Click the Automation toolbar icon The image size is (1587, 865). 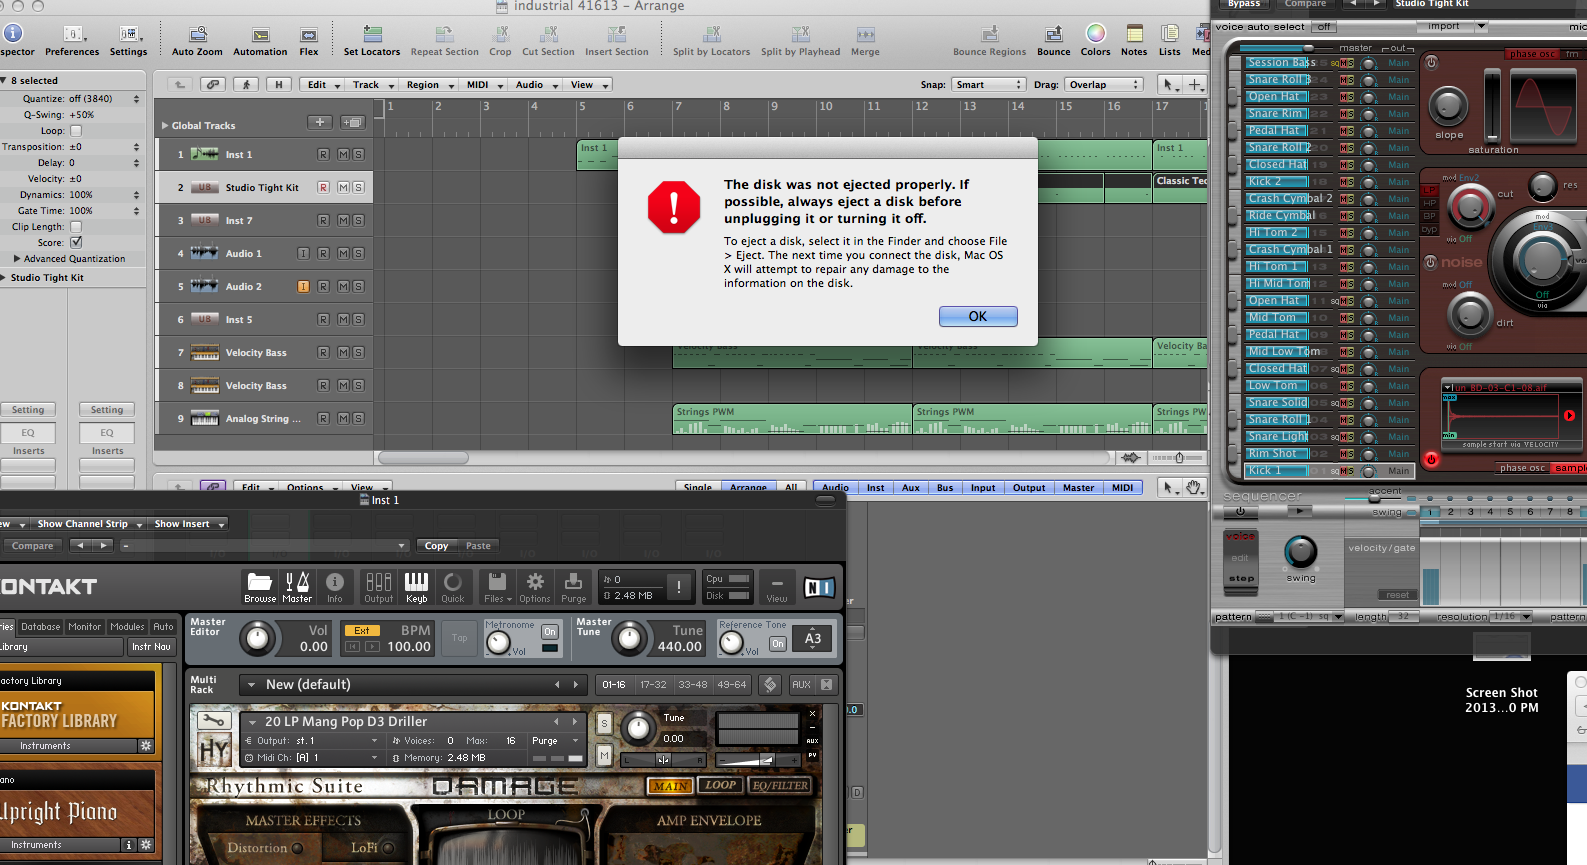260,41
